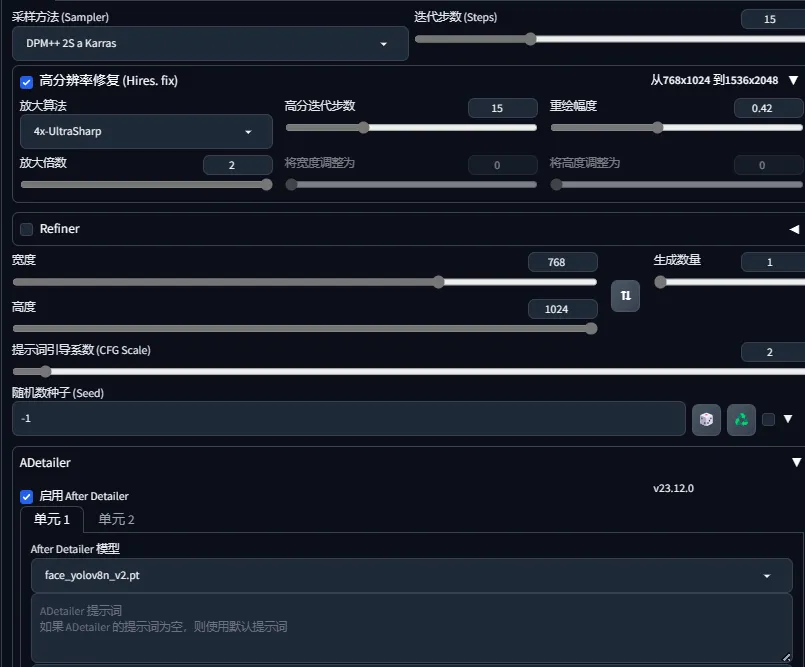Viewport: 805px width, 667px height.
Task: Enable the Refiner checkbox
Action: coord(26,229)
